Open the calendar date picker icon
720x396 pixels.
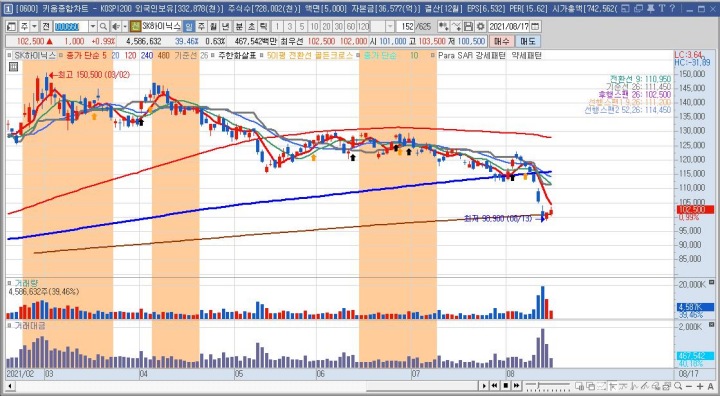pyautogui.click(x=535, y=27)
